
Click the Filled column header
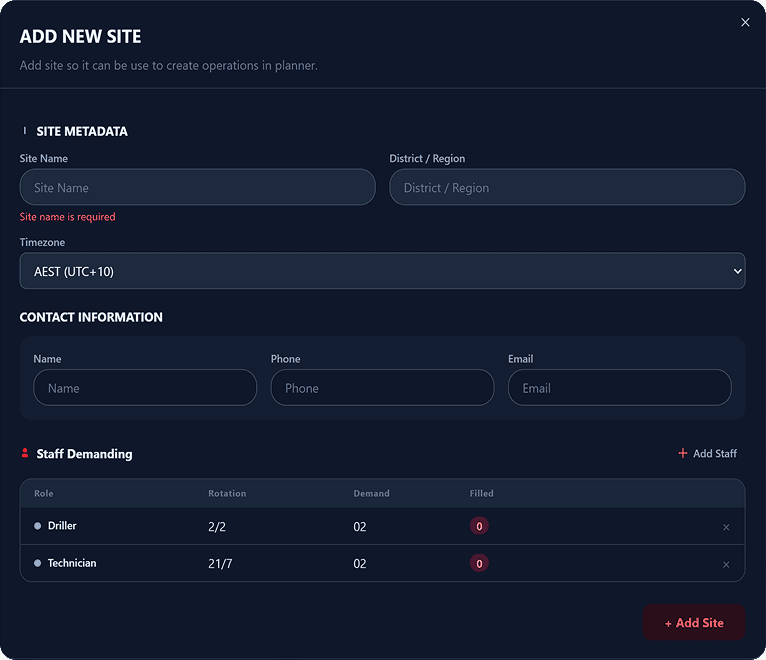[482, 493]
